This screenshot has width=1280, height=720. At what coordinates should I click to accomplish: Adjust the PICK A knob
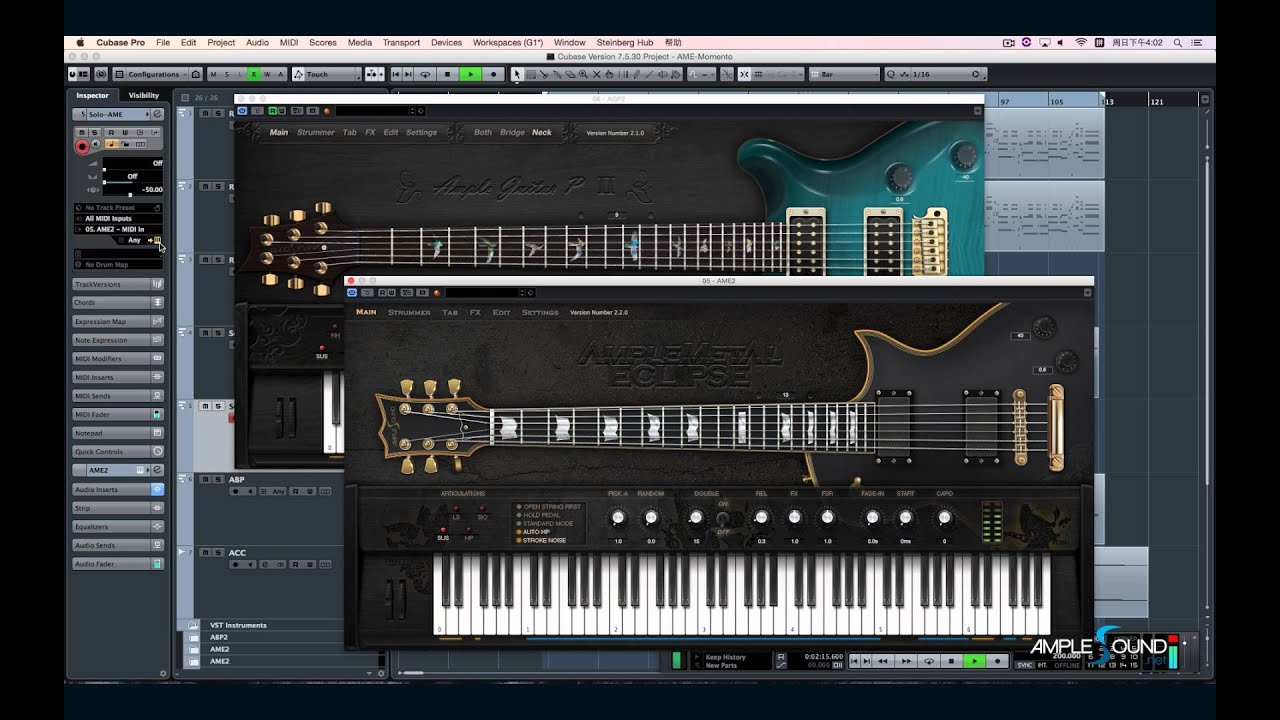pyautogui.click(x=617, y=518)
